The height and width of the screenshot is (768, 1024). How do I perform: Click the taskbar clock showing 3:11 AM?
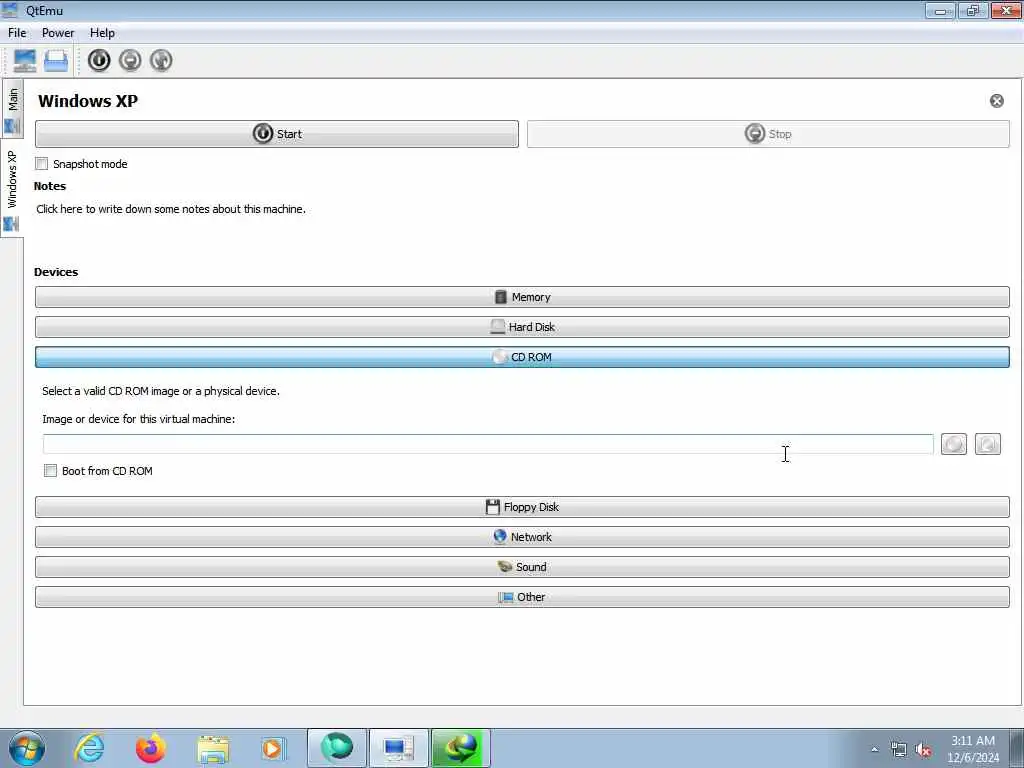click(973, 749)
